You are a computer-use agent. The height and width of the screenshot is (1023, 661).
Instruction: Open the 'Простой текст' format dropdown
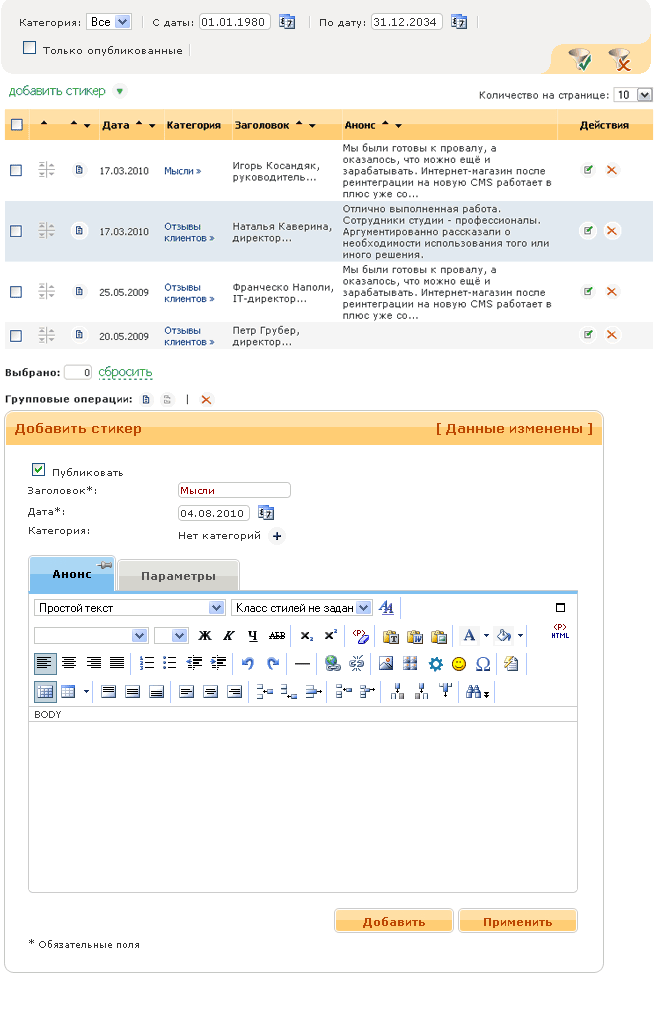click(130, 607)
